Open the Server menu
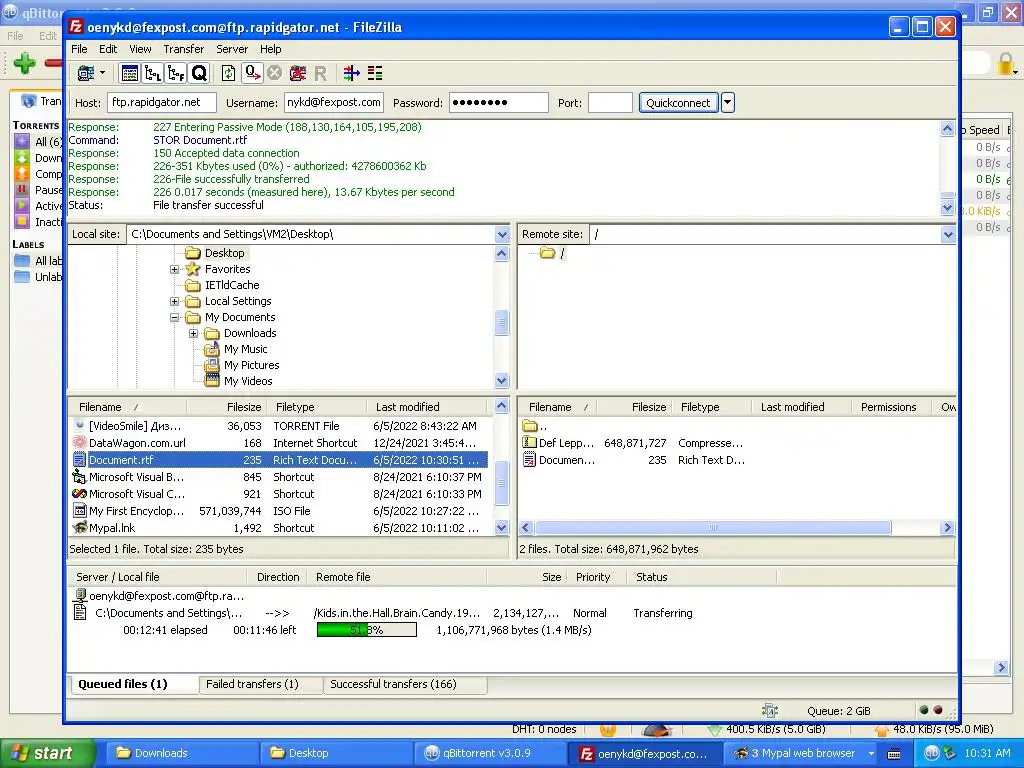The image size is (1024, 768). click(x=232, y=49)
